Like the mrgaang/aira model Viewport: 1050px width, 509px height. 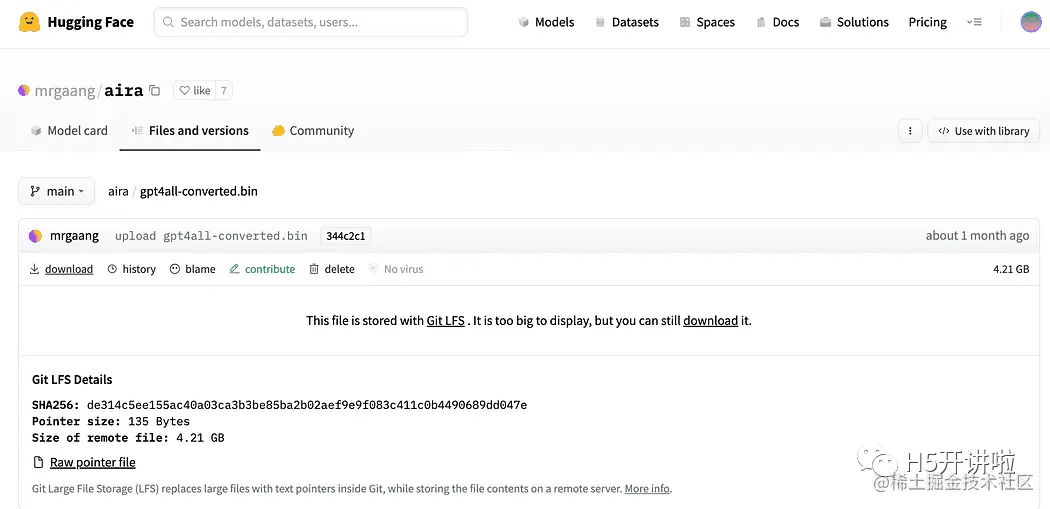pyautogui.click(x=194, y=90)
